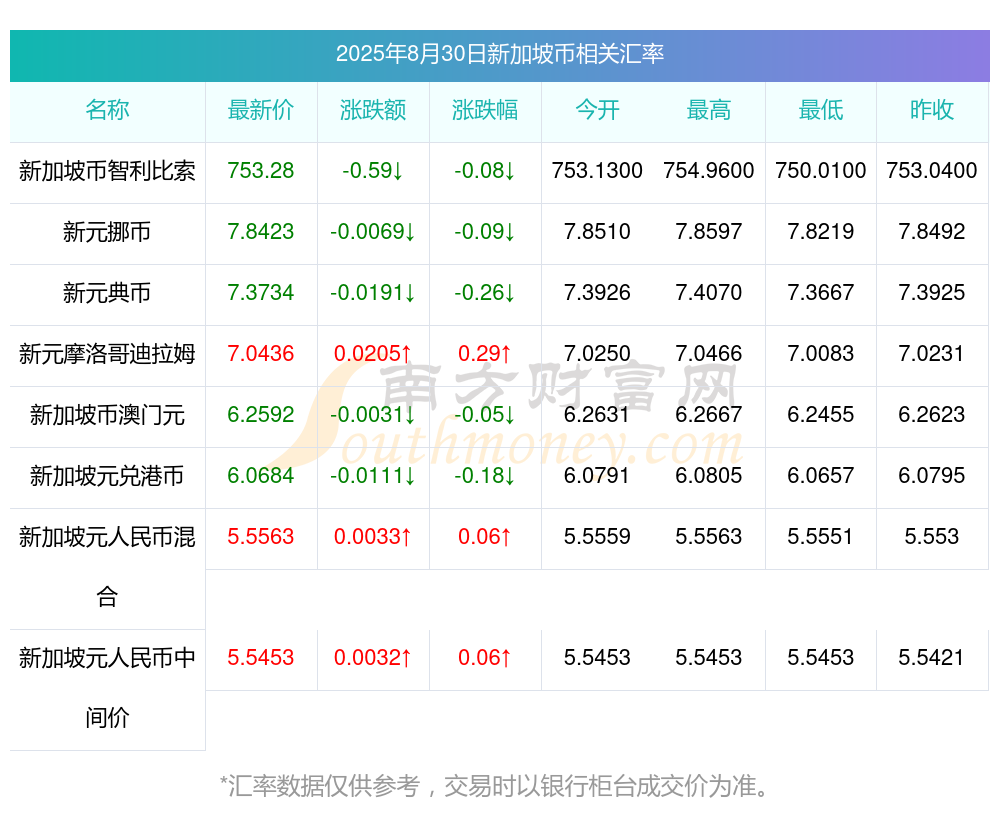
Task: Click the latest price 7.8423
Action: coord(261,232)
